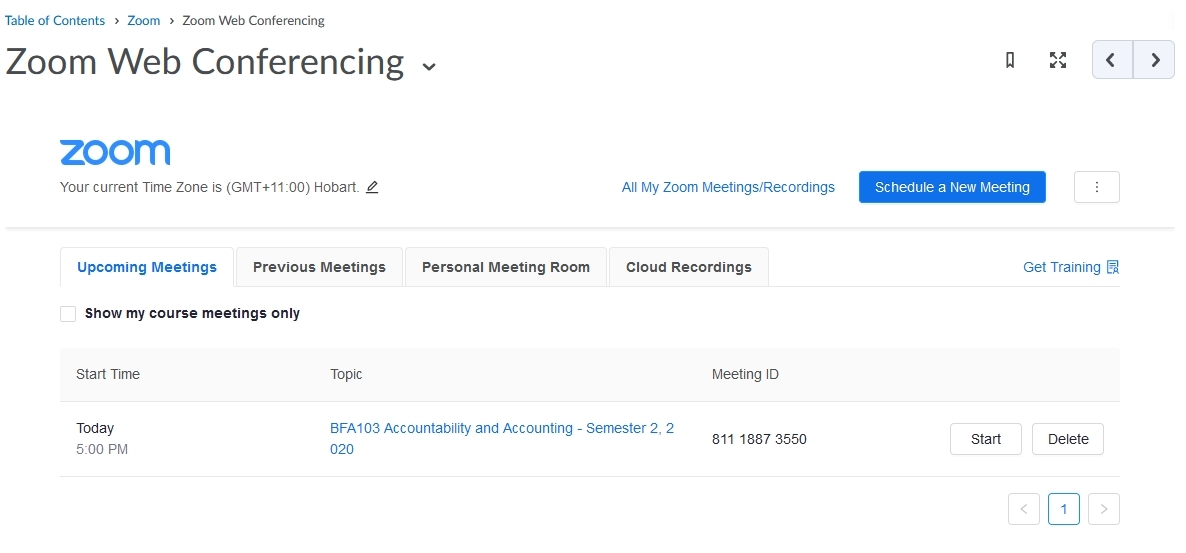Viewport: 1186px width, 553px height.
Task: Click the 5:00 PM time text
Action: tap(102, 449)
